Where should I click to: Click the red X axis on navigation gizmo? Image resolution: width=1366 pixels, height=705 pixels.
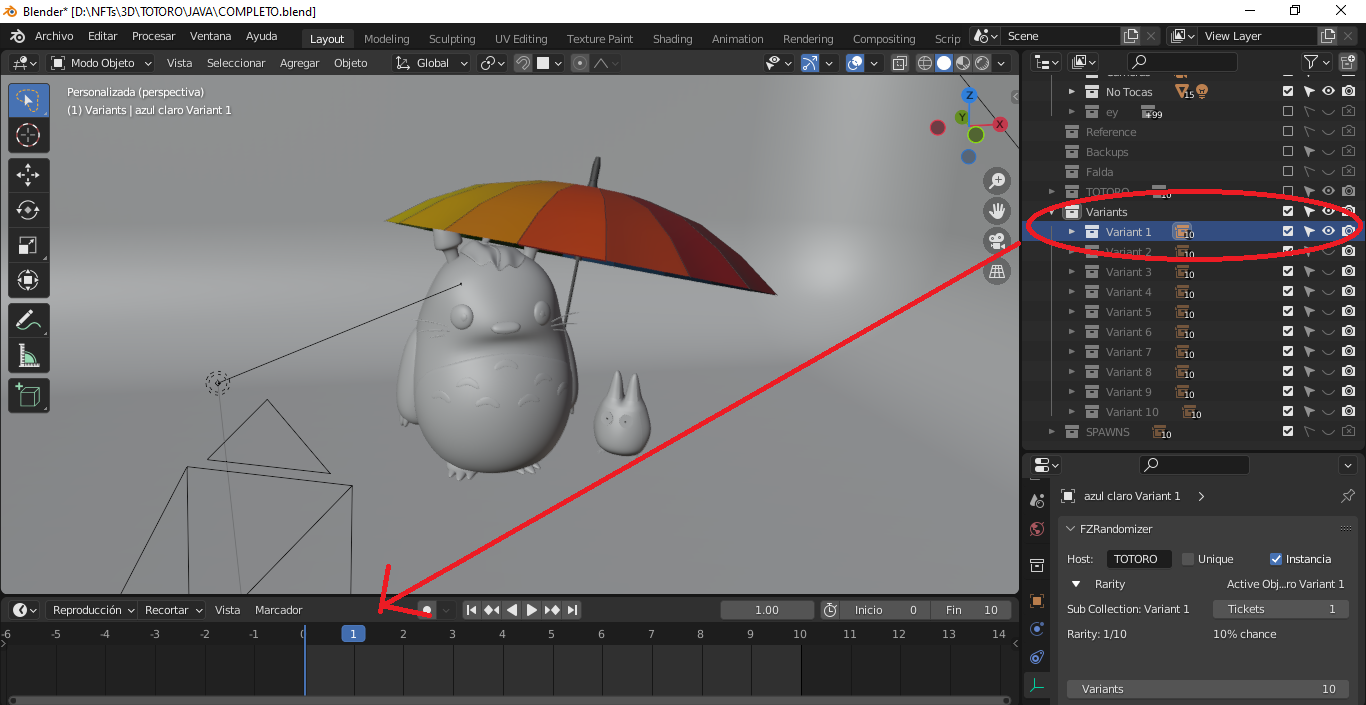(1000, 124)
